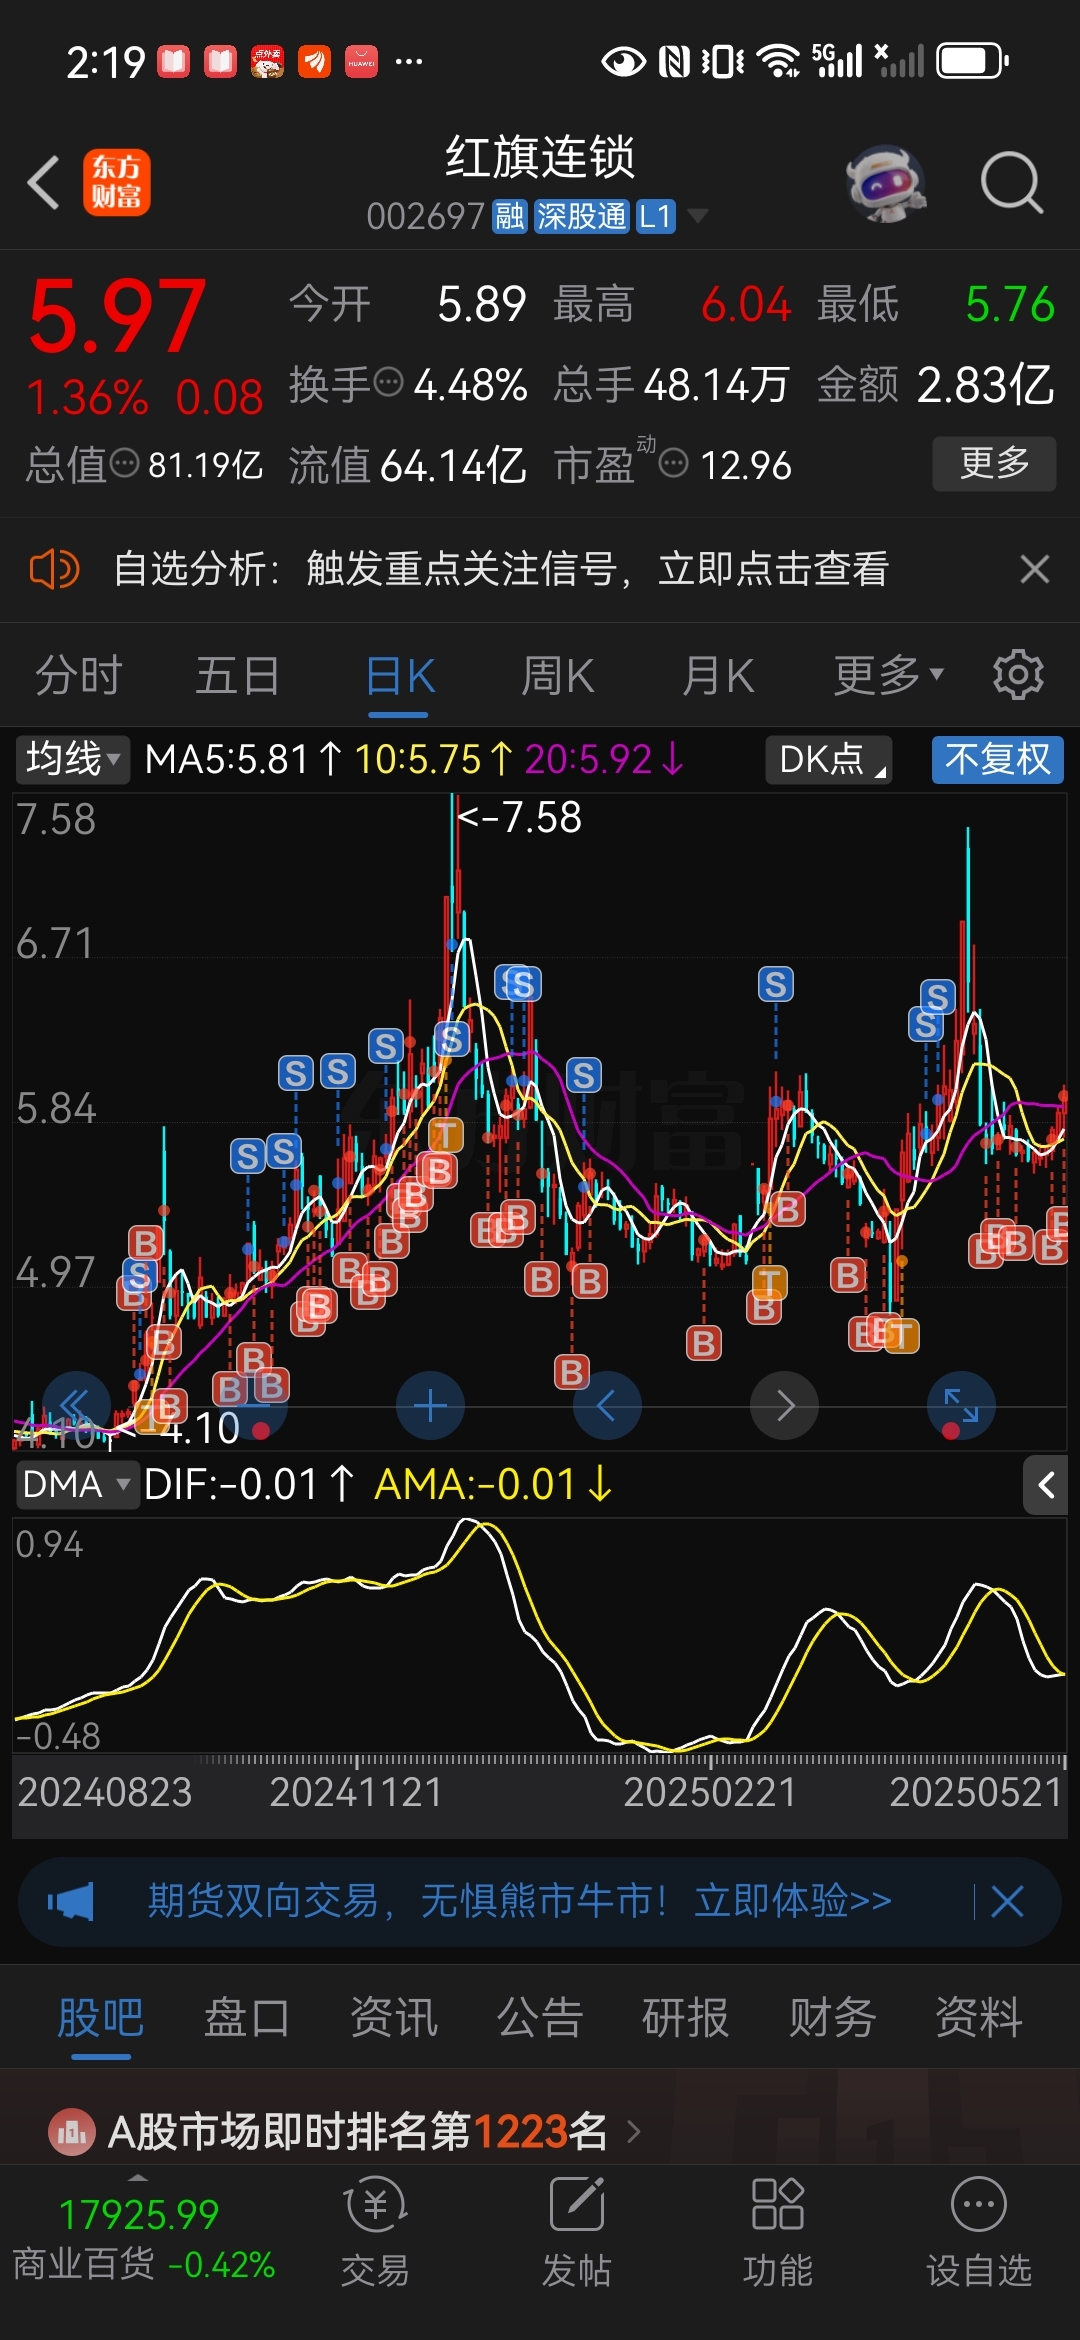Tap the DIF:-0.01 indicator value
This screenshot has height=2340, width=1080.
[248, 1485]
